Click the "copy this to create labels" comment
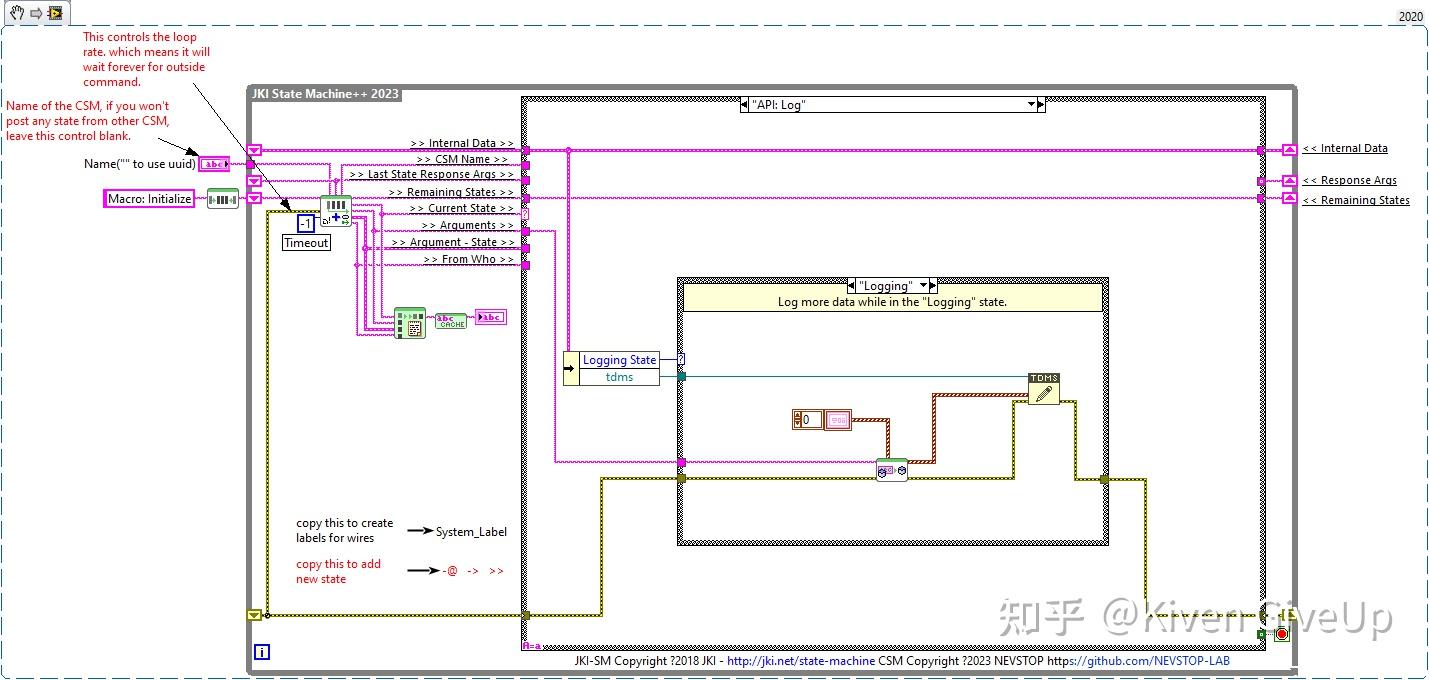Viewport: 1429px width, 680px height. (345, 530)
